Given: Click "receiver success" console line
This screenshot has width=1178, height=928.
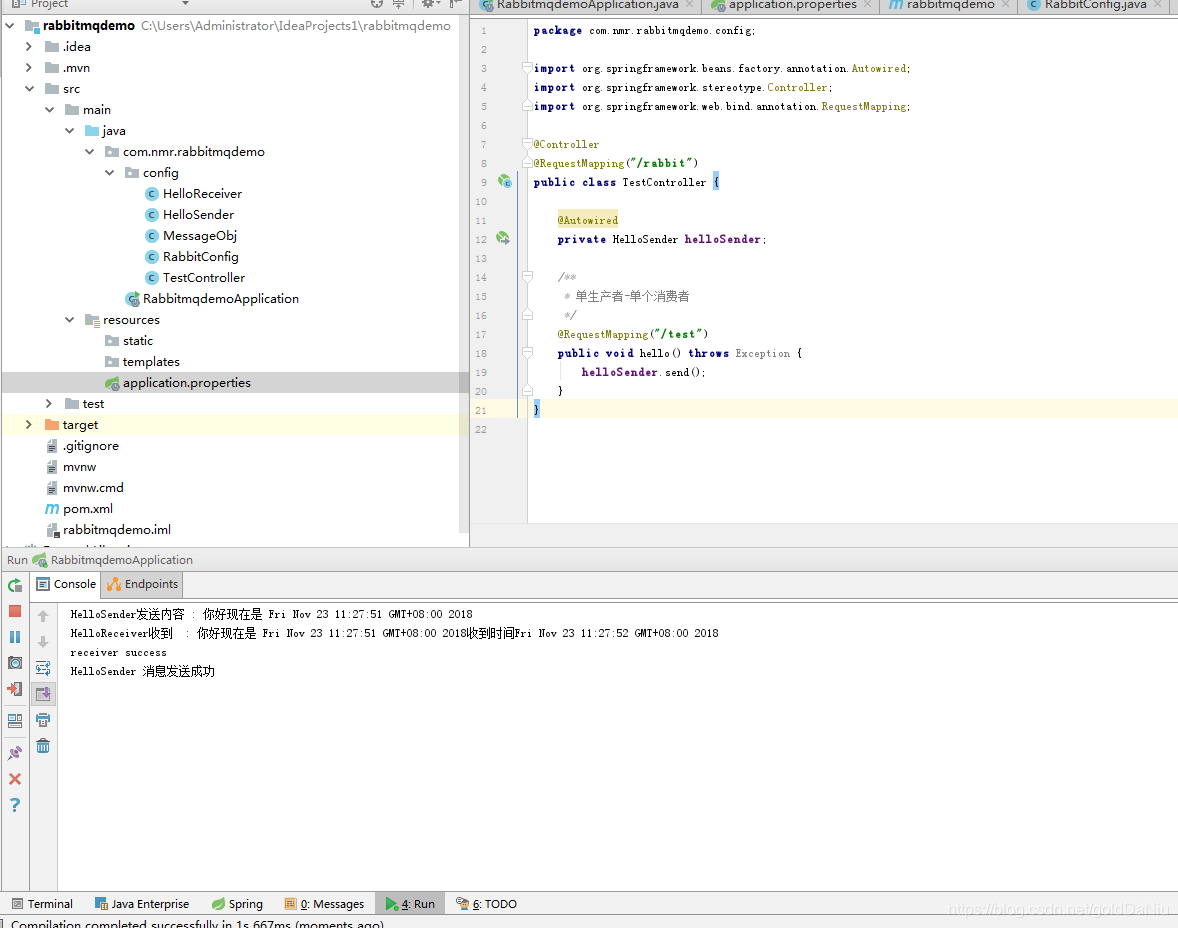Looking at the screenshot, I should point(119,653).
